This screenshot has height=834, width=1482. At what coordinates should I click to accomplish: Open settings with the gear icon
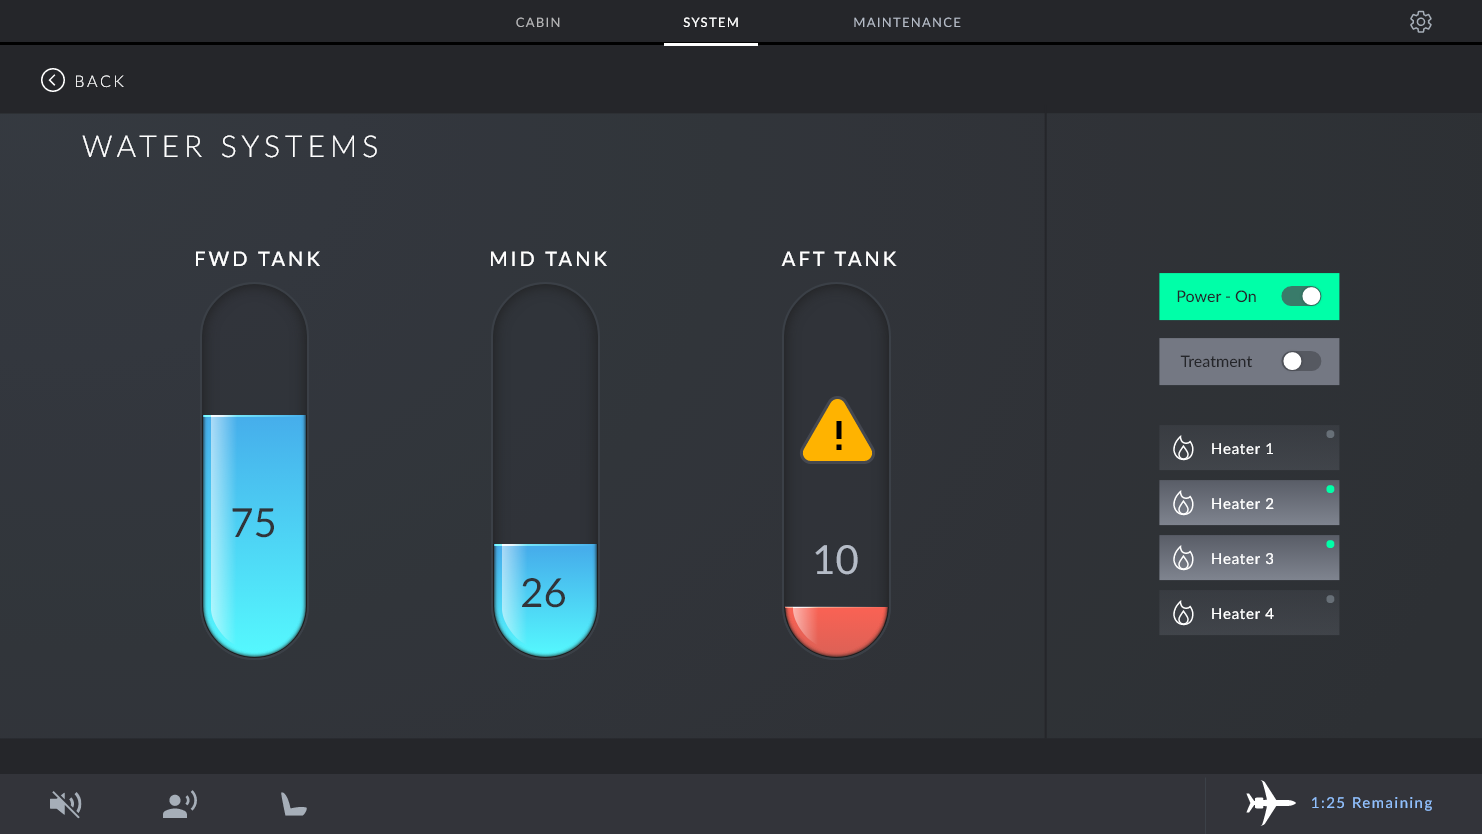click(x=1420, y=22)
